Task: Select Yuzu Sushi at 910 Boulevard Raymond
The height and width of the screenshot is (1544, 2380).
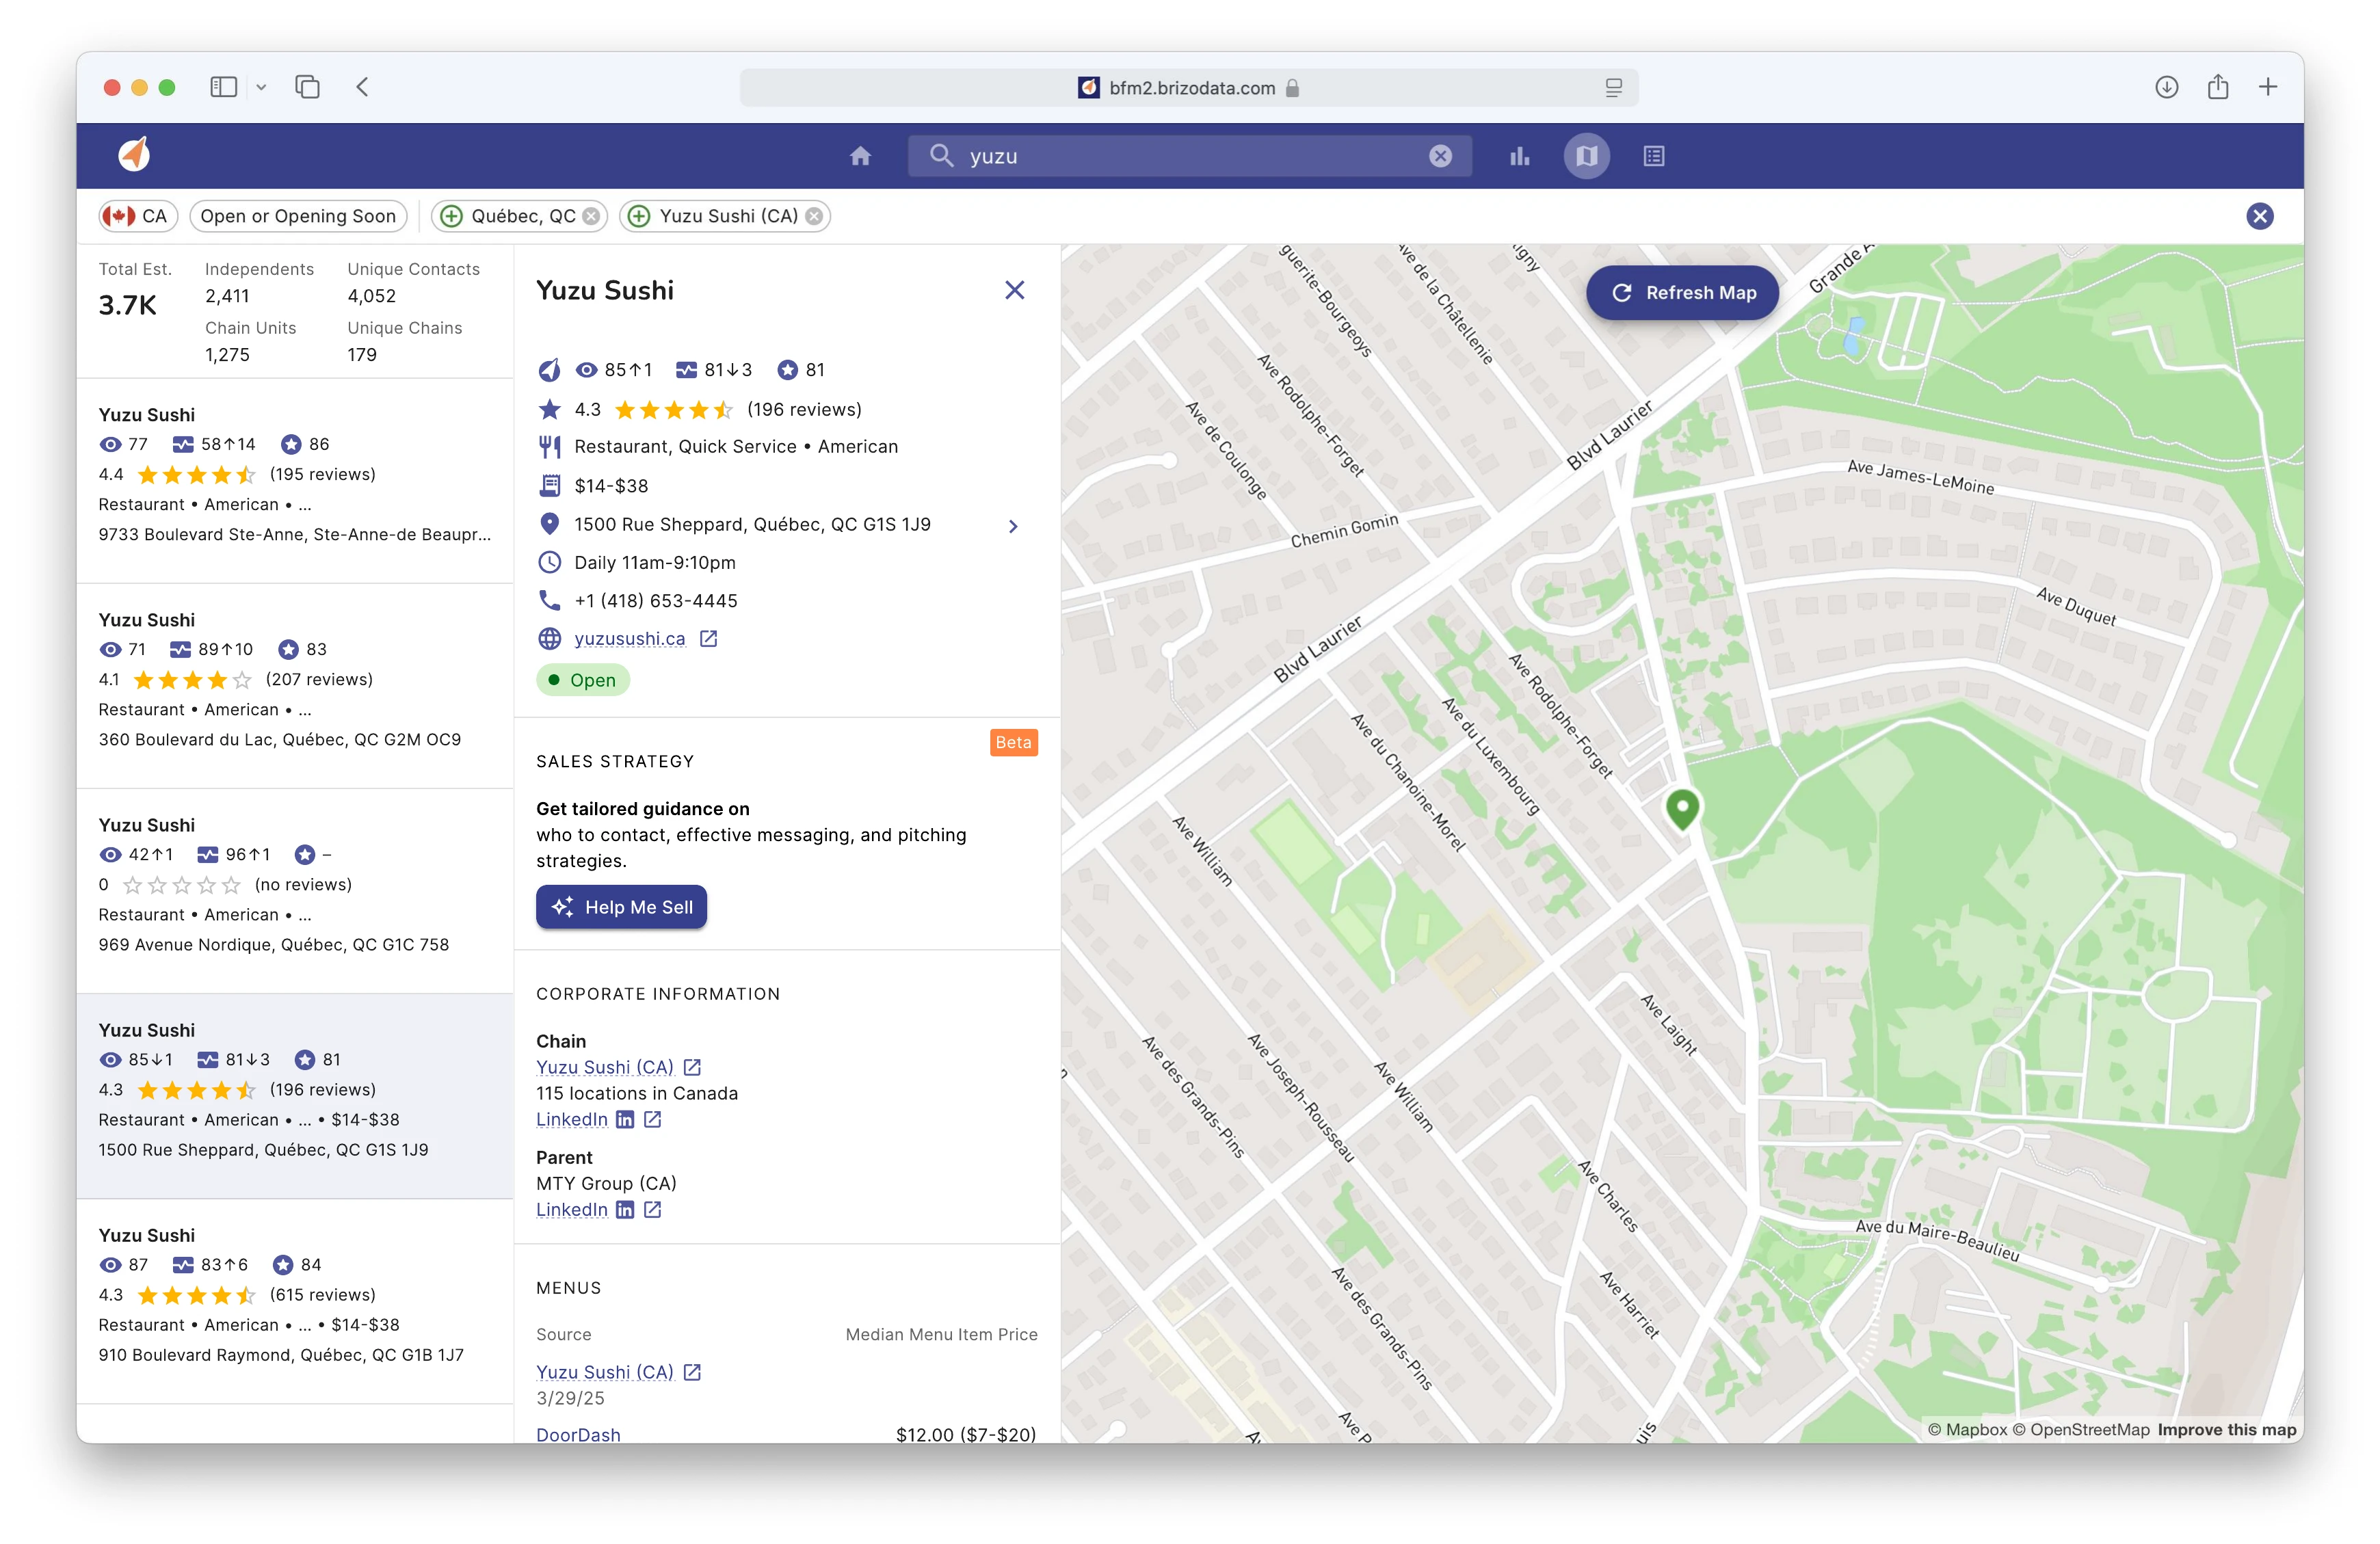Action: (x=295, y=1300)
